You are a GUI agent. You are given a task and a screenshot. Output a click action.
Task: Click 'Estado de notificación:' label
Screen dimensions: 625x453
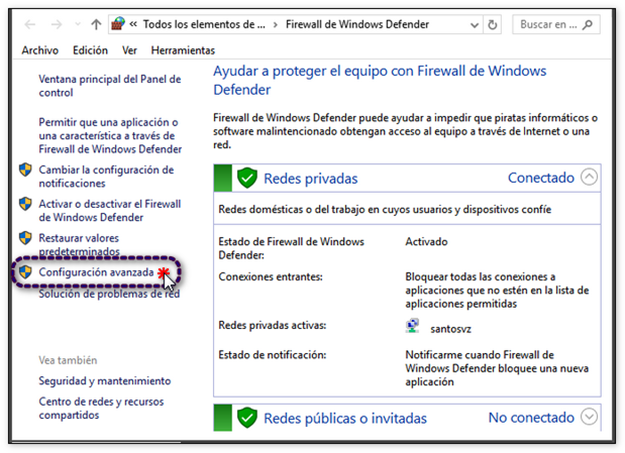coord(272,355)
